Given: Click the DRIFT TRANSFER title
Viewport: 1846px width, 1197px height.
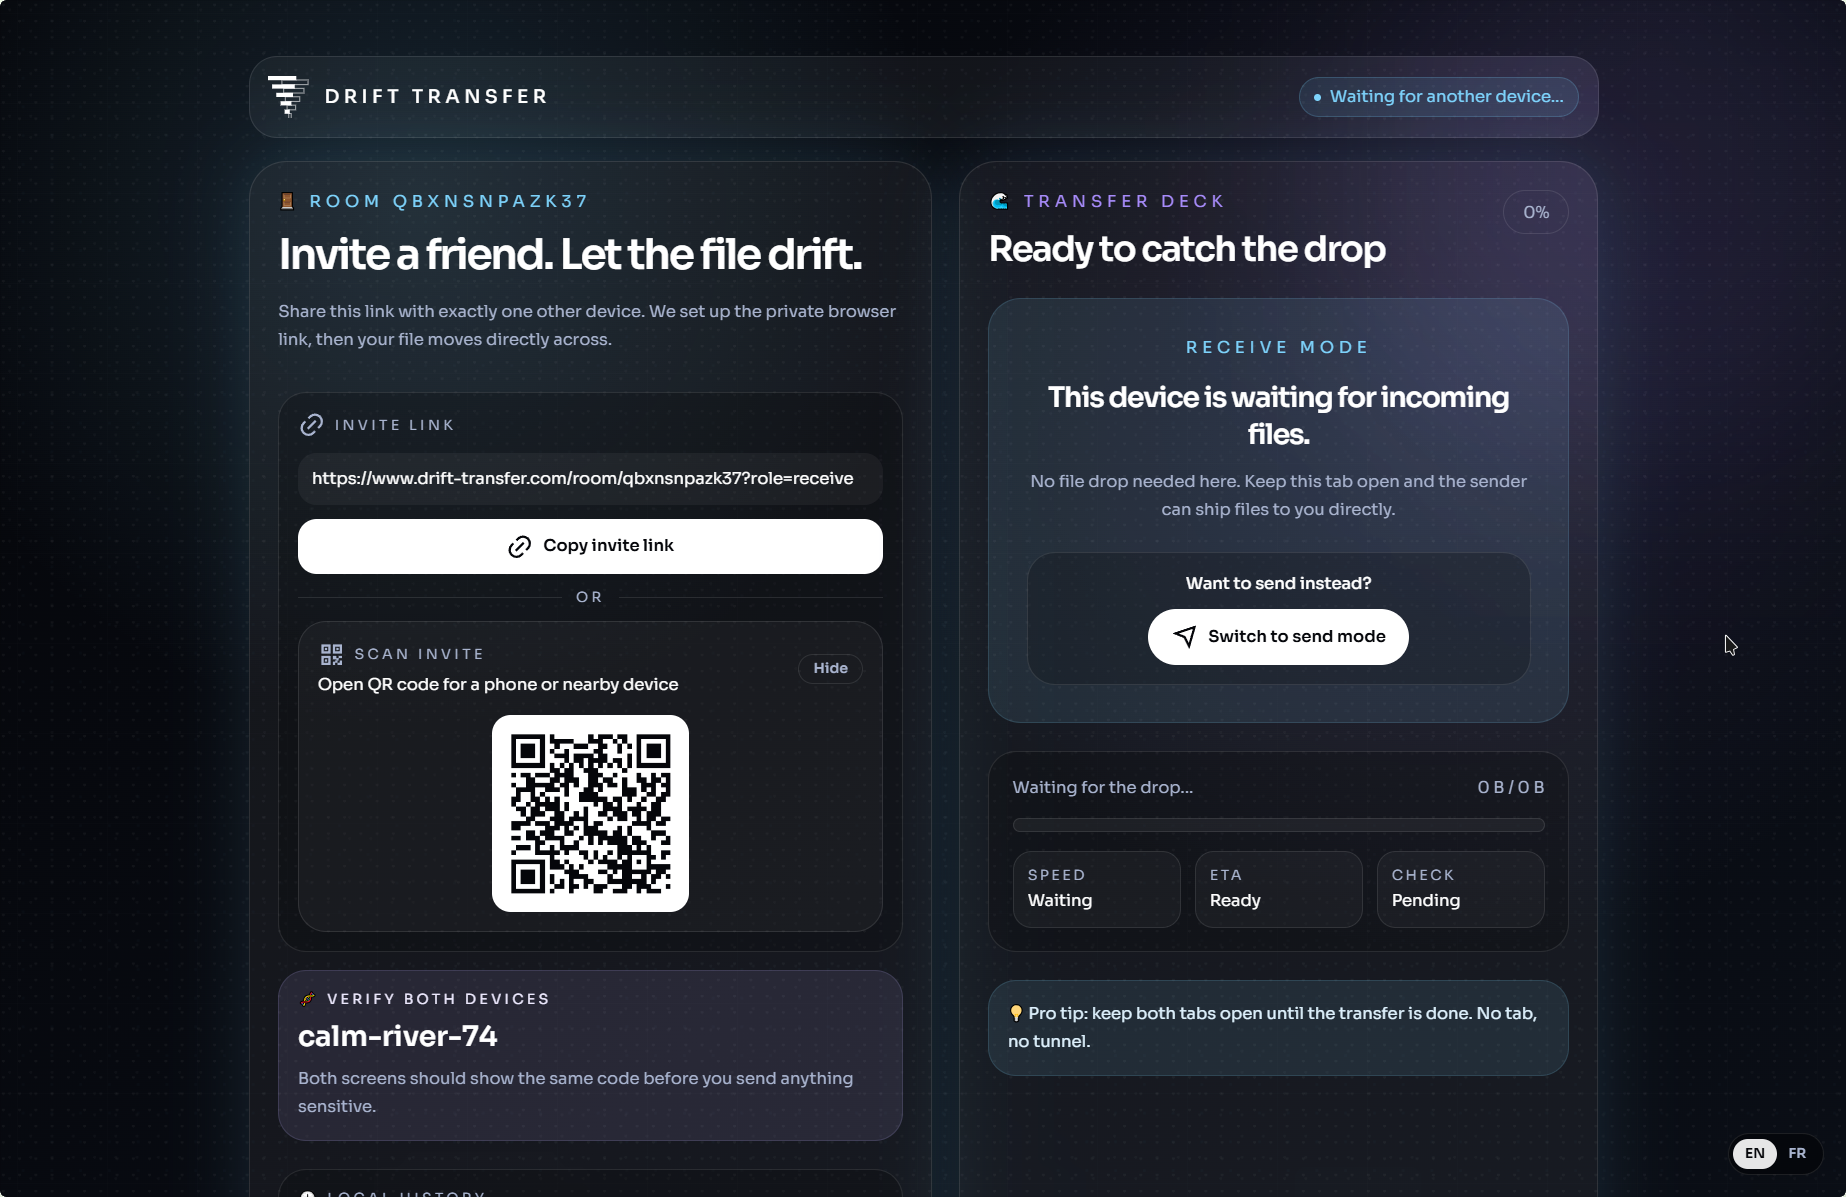Looking at the screenshot, I should tap(437, 96).
